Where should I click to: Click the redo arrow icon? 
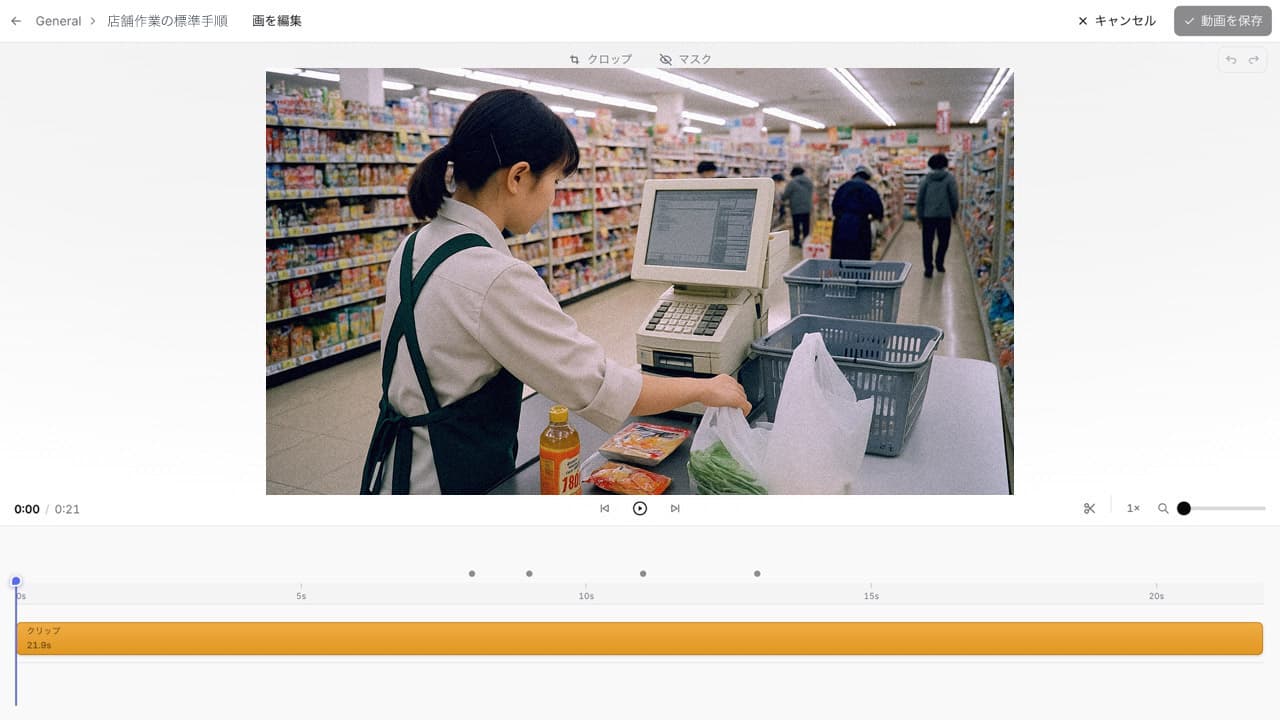[x=1253, y=60]
